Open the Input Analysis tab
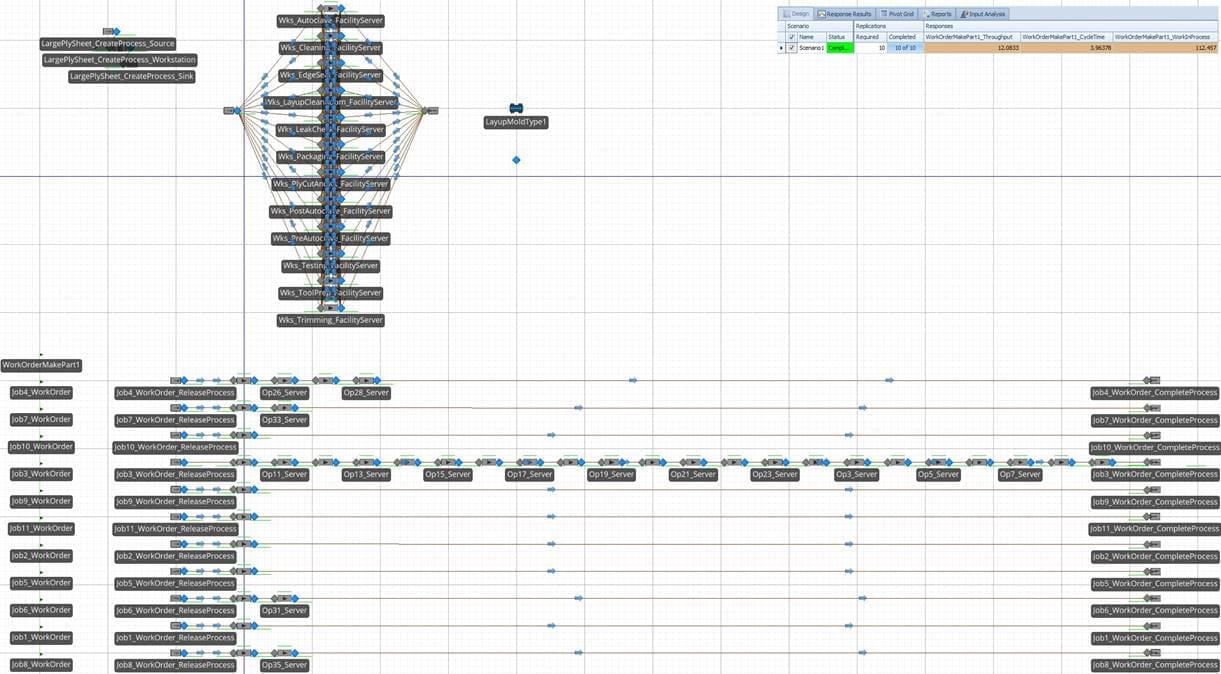Screen dimensions: 1221x674 pyautogui.click(x=983, y=14)
